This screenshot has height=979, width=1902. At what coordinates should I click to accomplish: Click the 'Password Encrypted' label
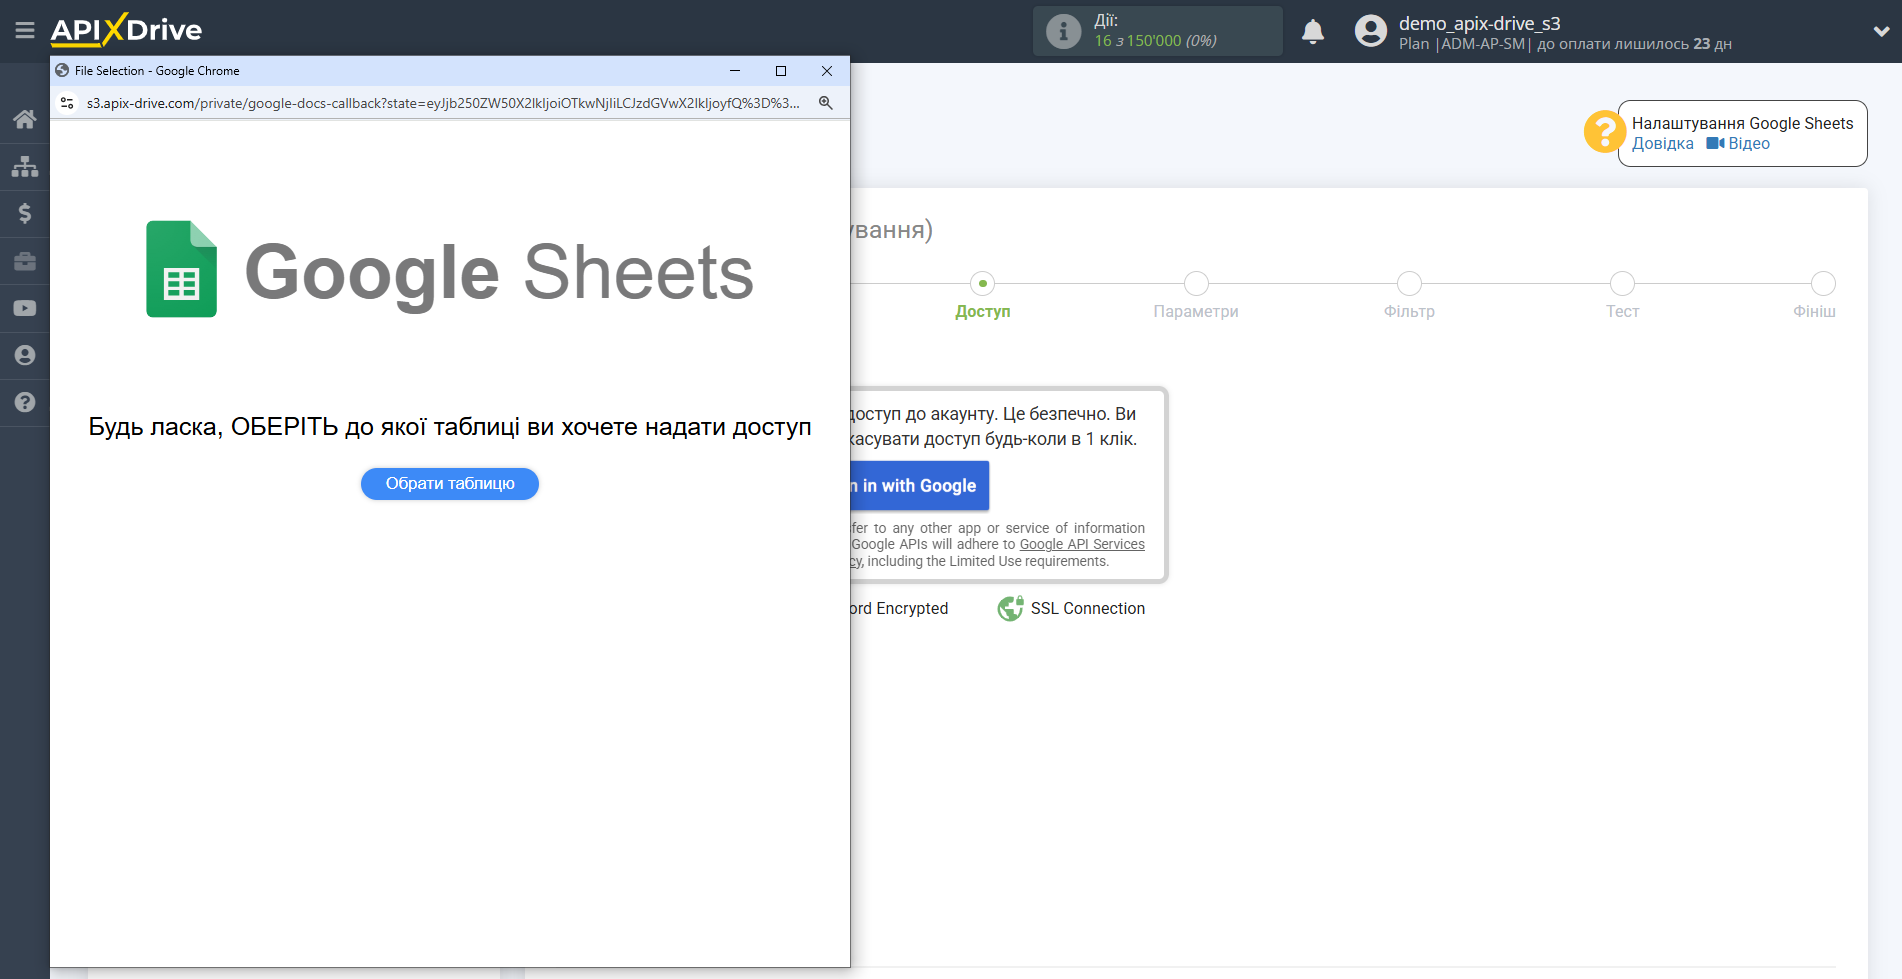tap(899, 608)
